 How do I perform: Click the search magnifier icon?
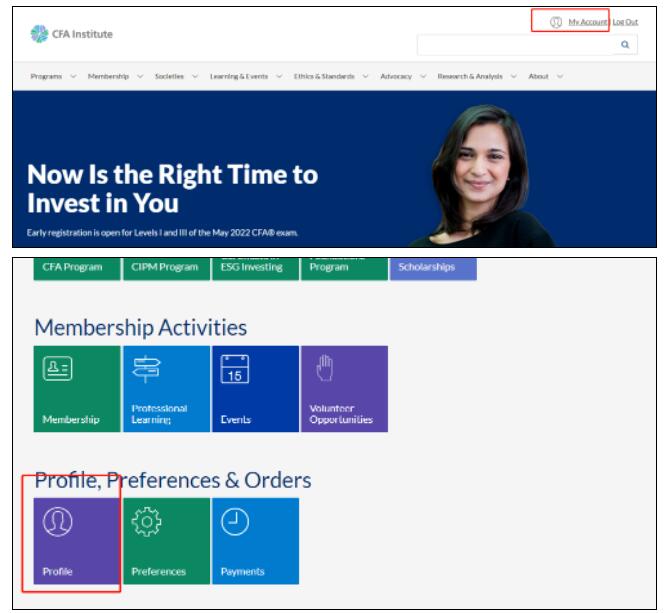pos(625,45)
